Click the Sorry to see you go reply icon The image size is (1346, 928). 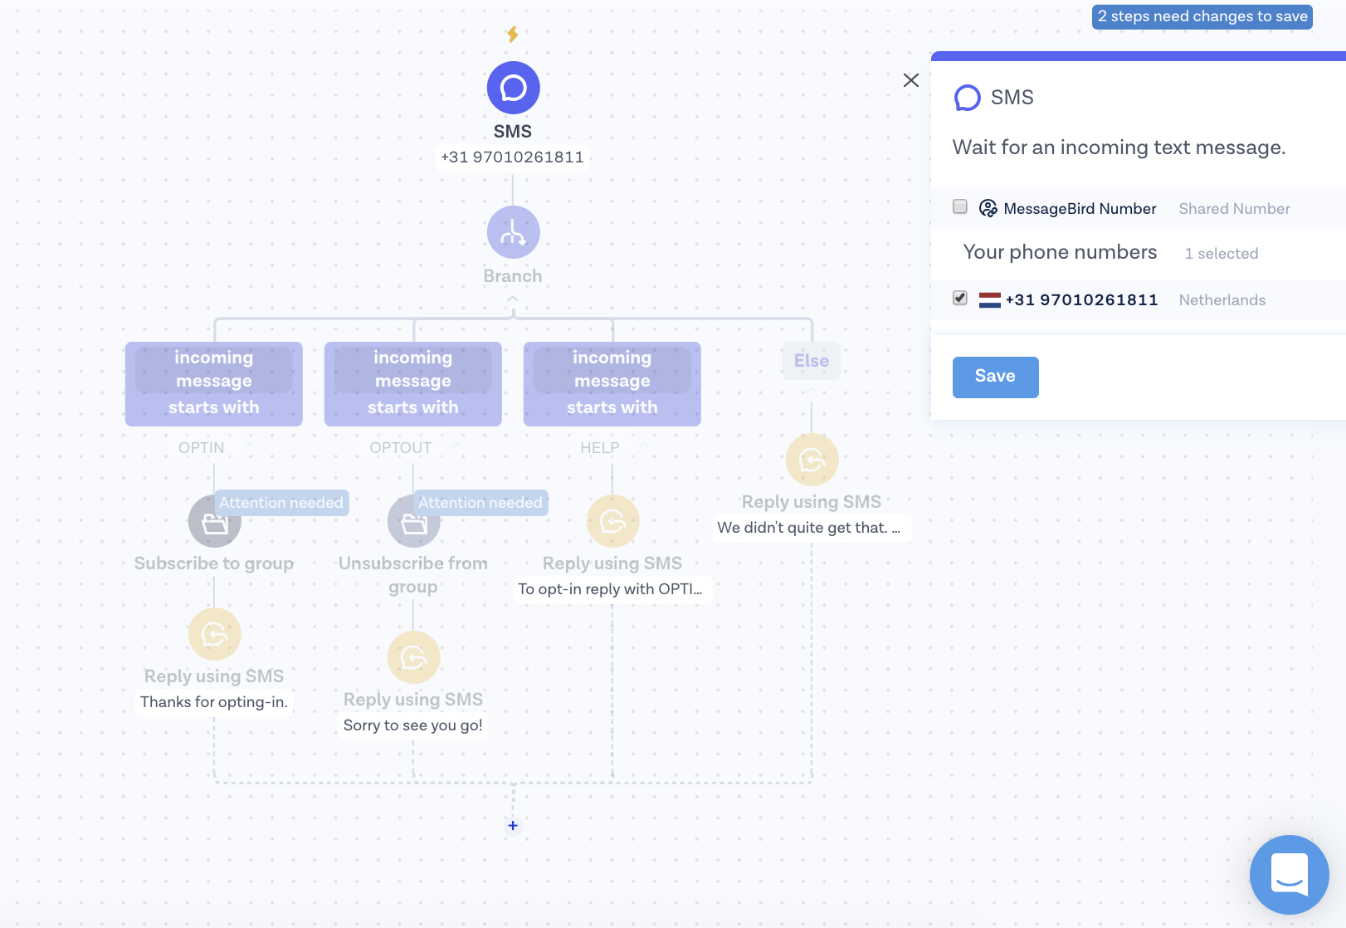(413, 658)
